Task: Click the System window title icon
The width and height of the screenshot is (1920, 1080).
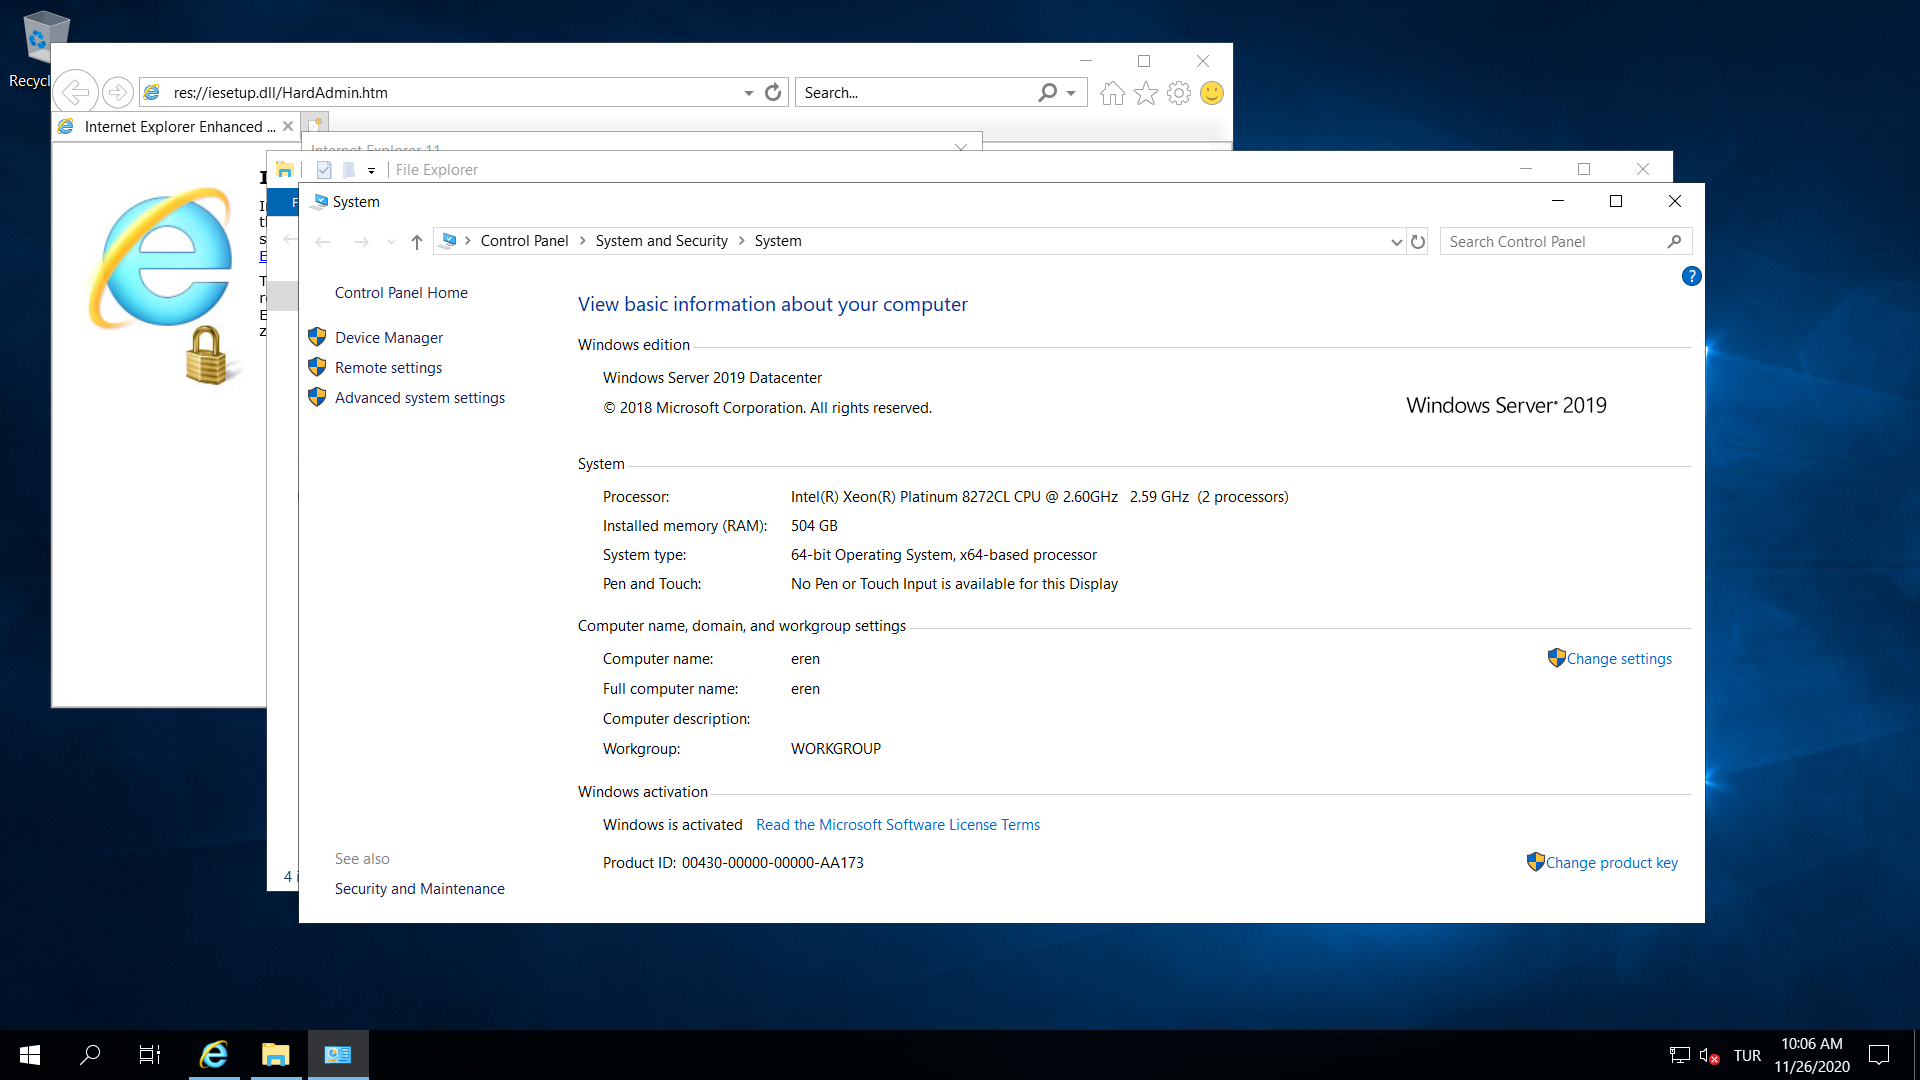Action: (x=320, y=202)
